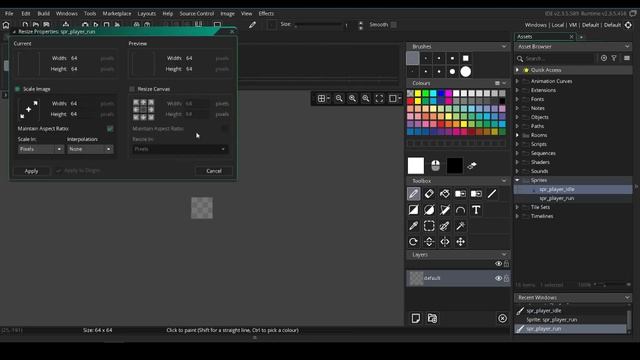Screen dimensions: 640x360
Task: Toggle the Smooth checkbox
Action: click(x=394, y=24)
